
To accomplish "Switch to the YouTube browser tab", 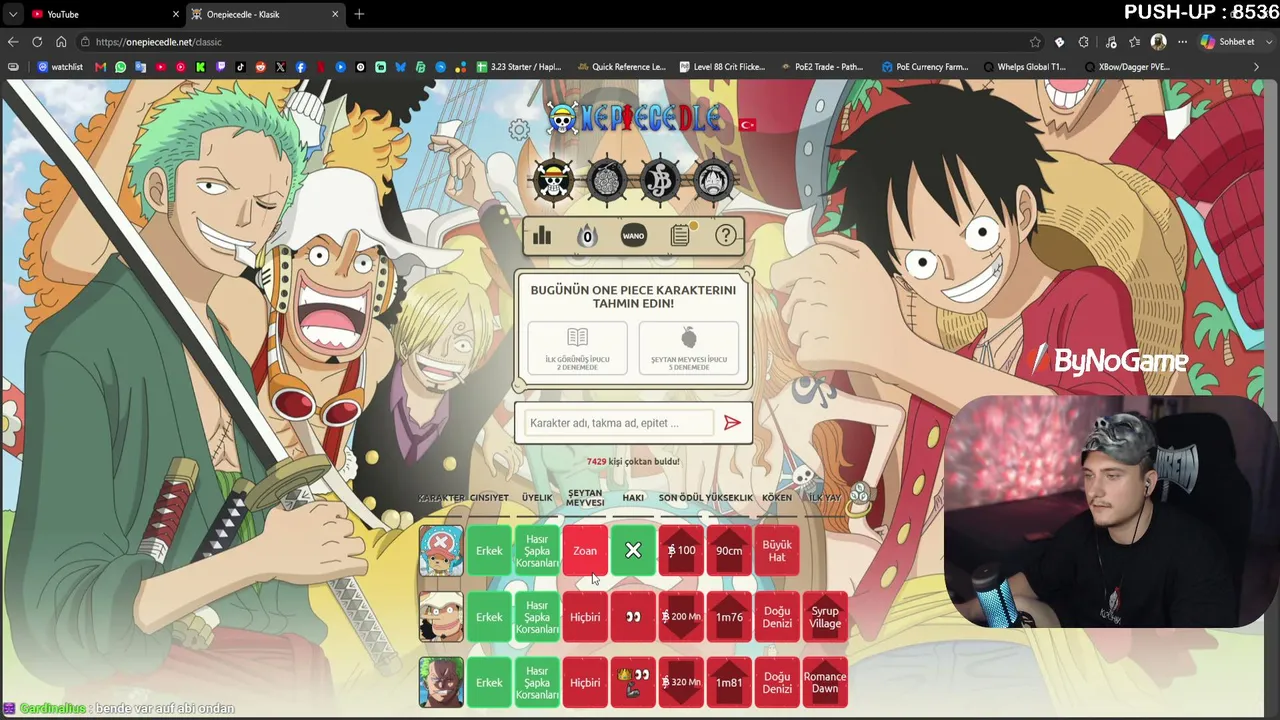I will pyautogui.click(x=103, y=14).
